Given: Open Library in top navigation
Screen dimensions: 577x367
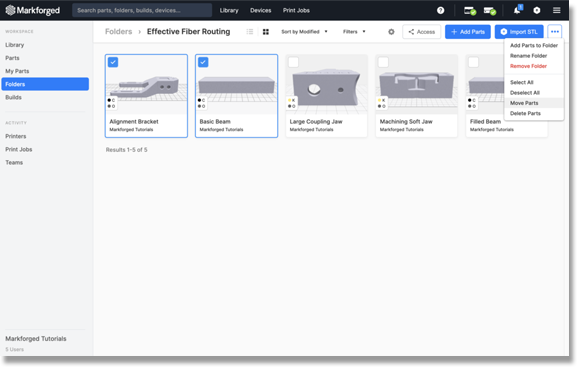Looking at the screenshot, I should coord(229,10).
